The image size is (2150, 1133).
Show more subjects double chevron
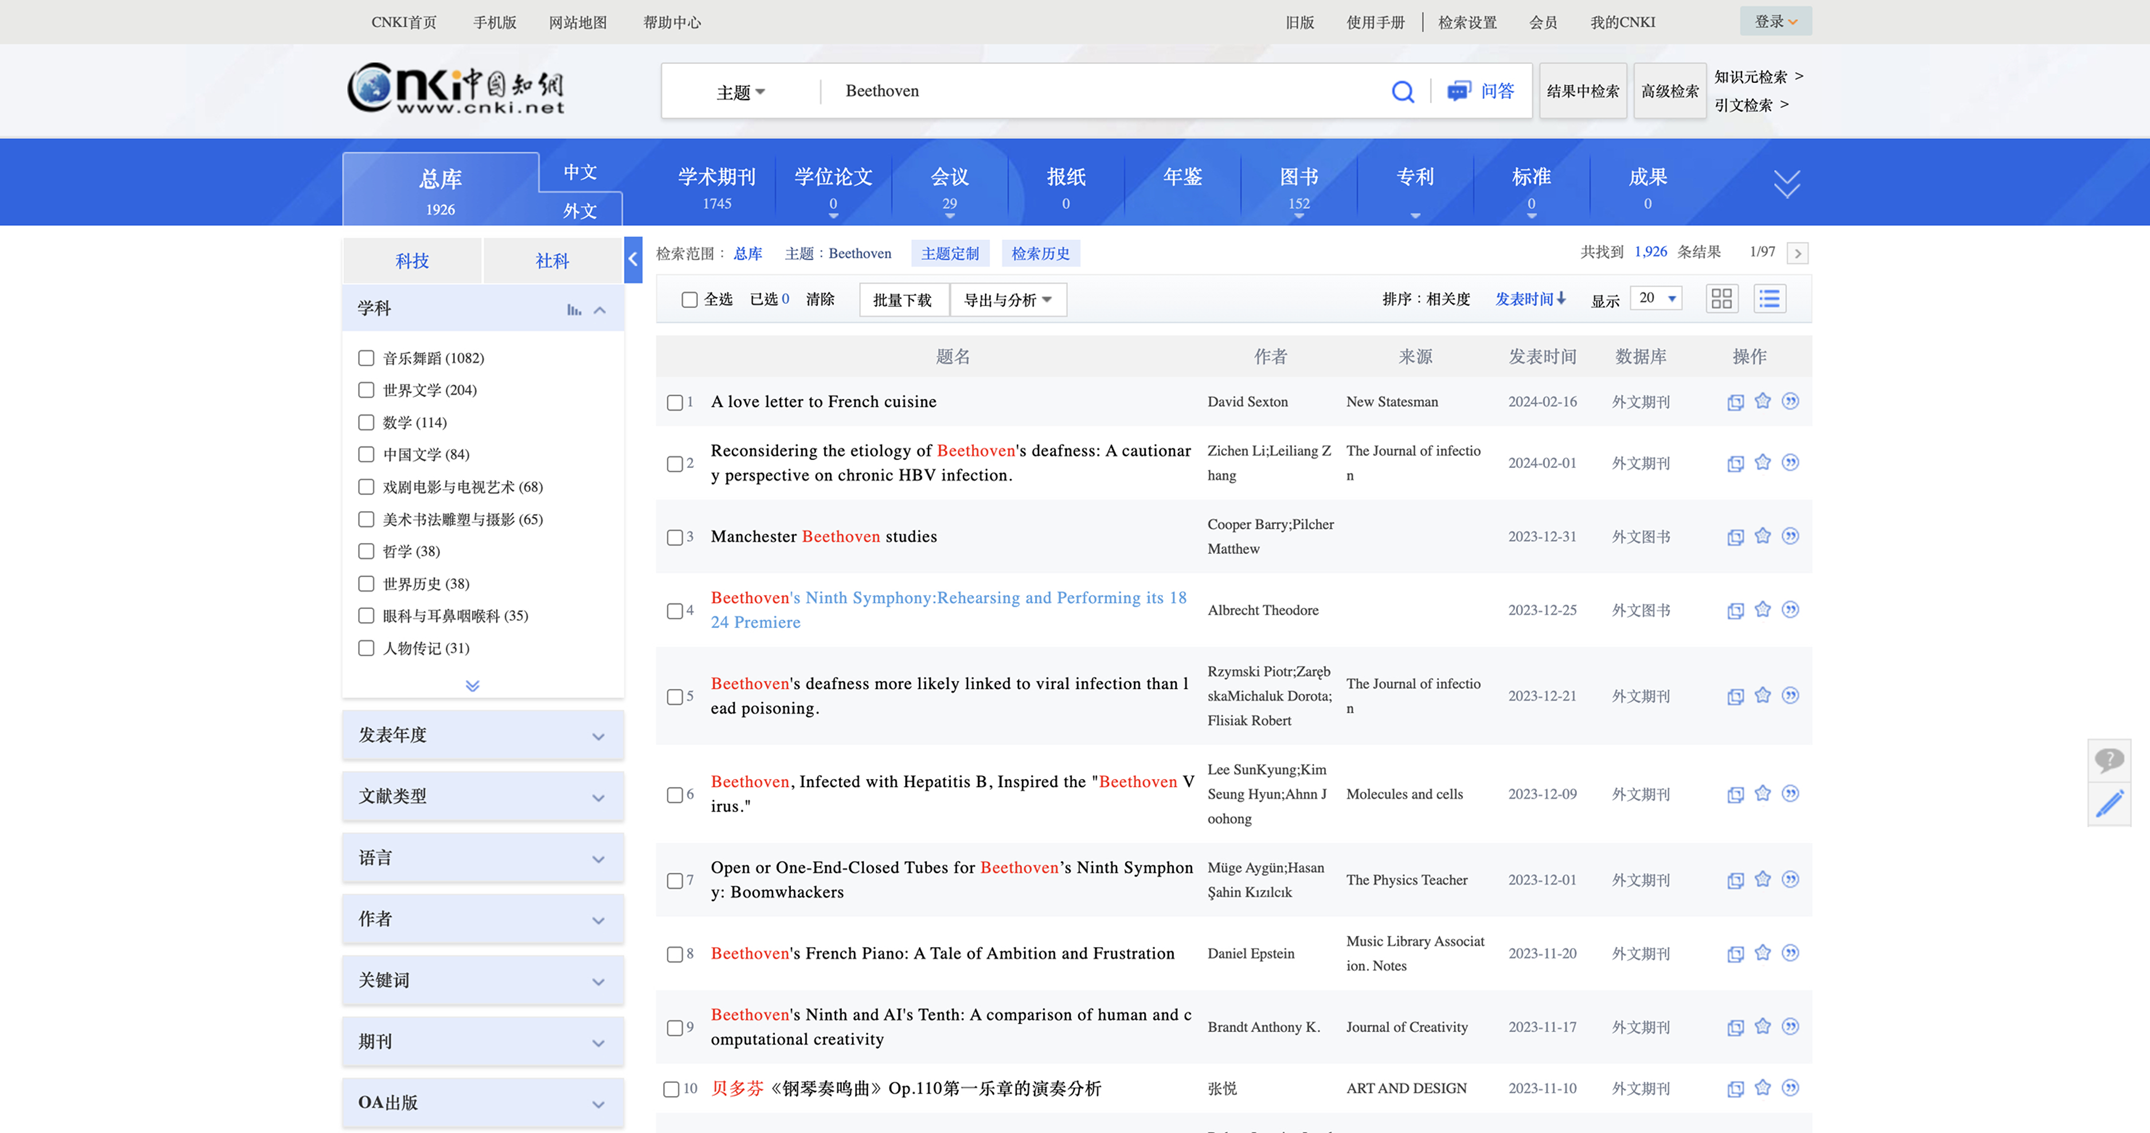point(473,685)
